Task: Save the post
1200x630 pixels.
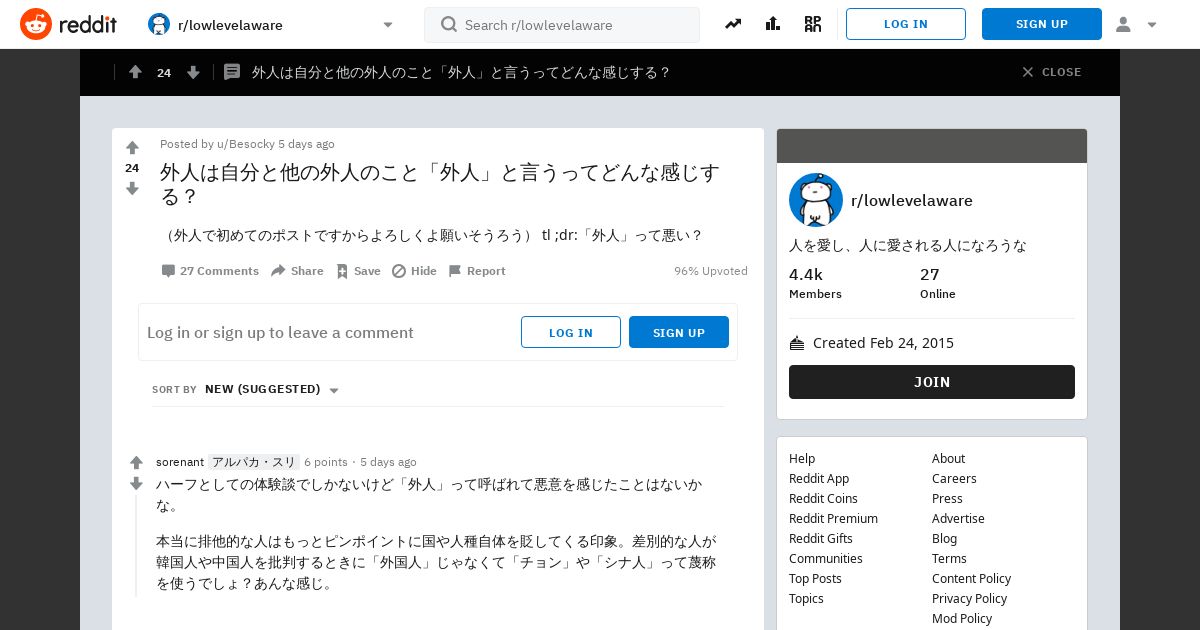Action: (358, 271)
